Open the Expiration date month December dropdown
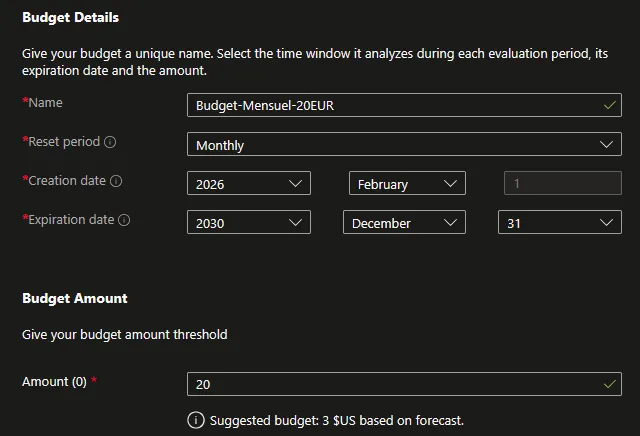The width and height of the screenshot is (640, 436). point(404,222)
